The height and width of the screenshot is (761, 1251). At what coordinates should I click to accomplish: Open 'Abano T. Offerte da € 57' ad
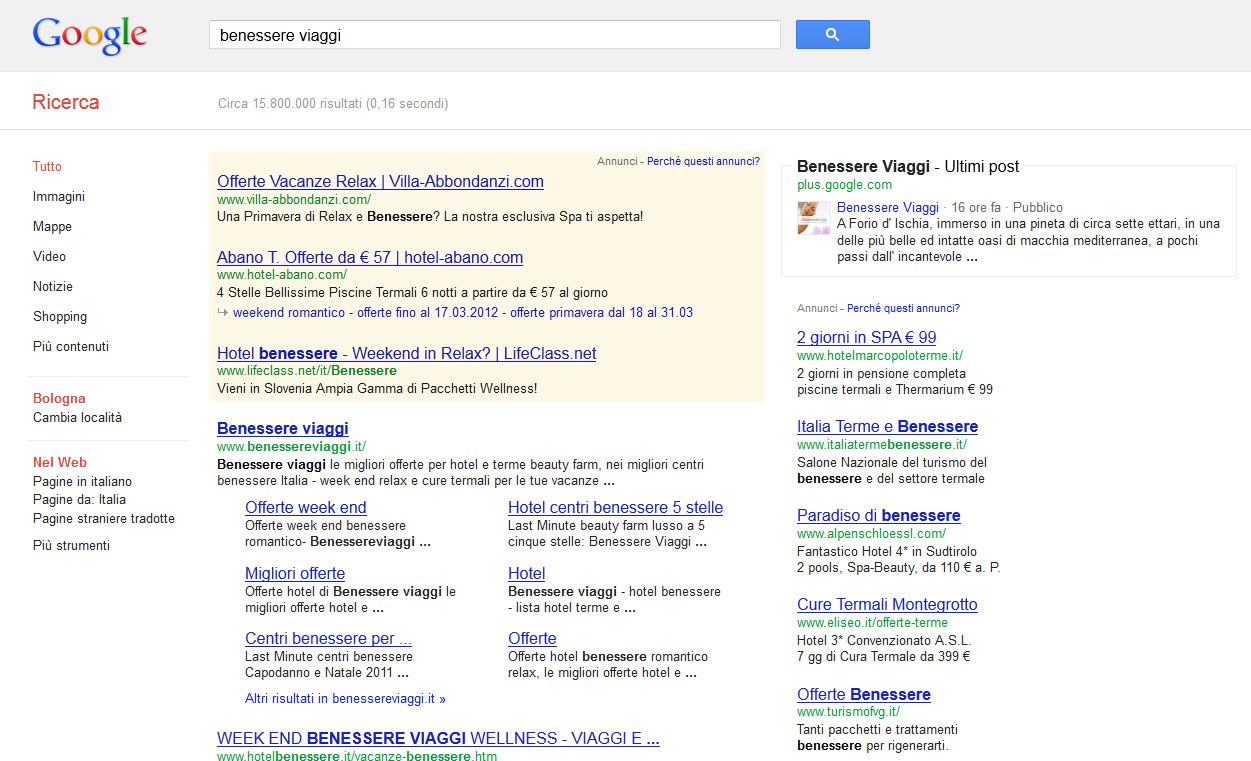[370, 258]
